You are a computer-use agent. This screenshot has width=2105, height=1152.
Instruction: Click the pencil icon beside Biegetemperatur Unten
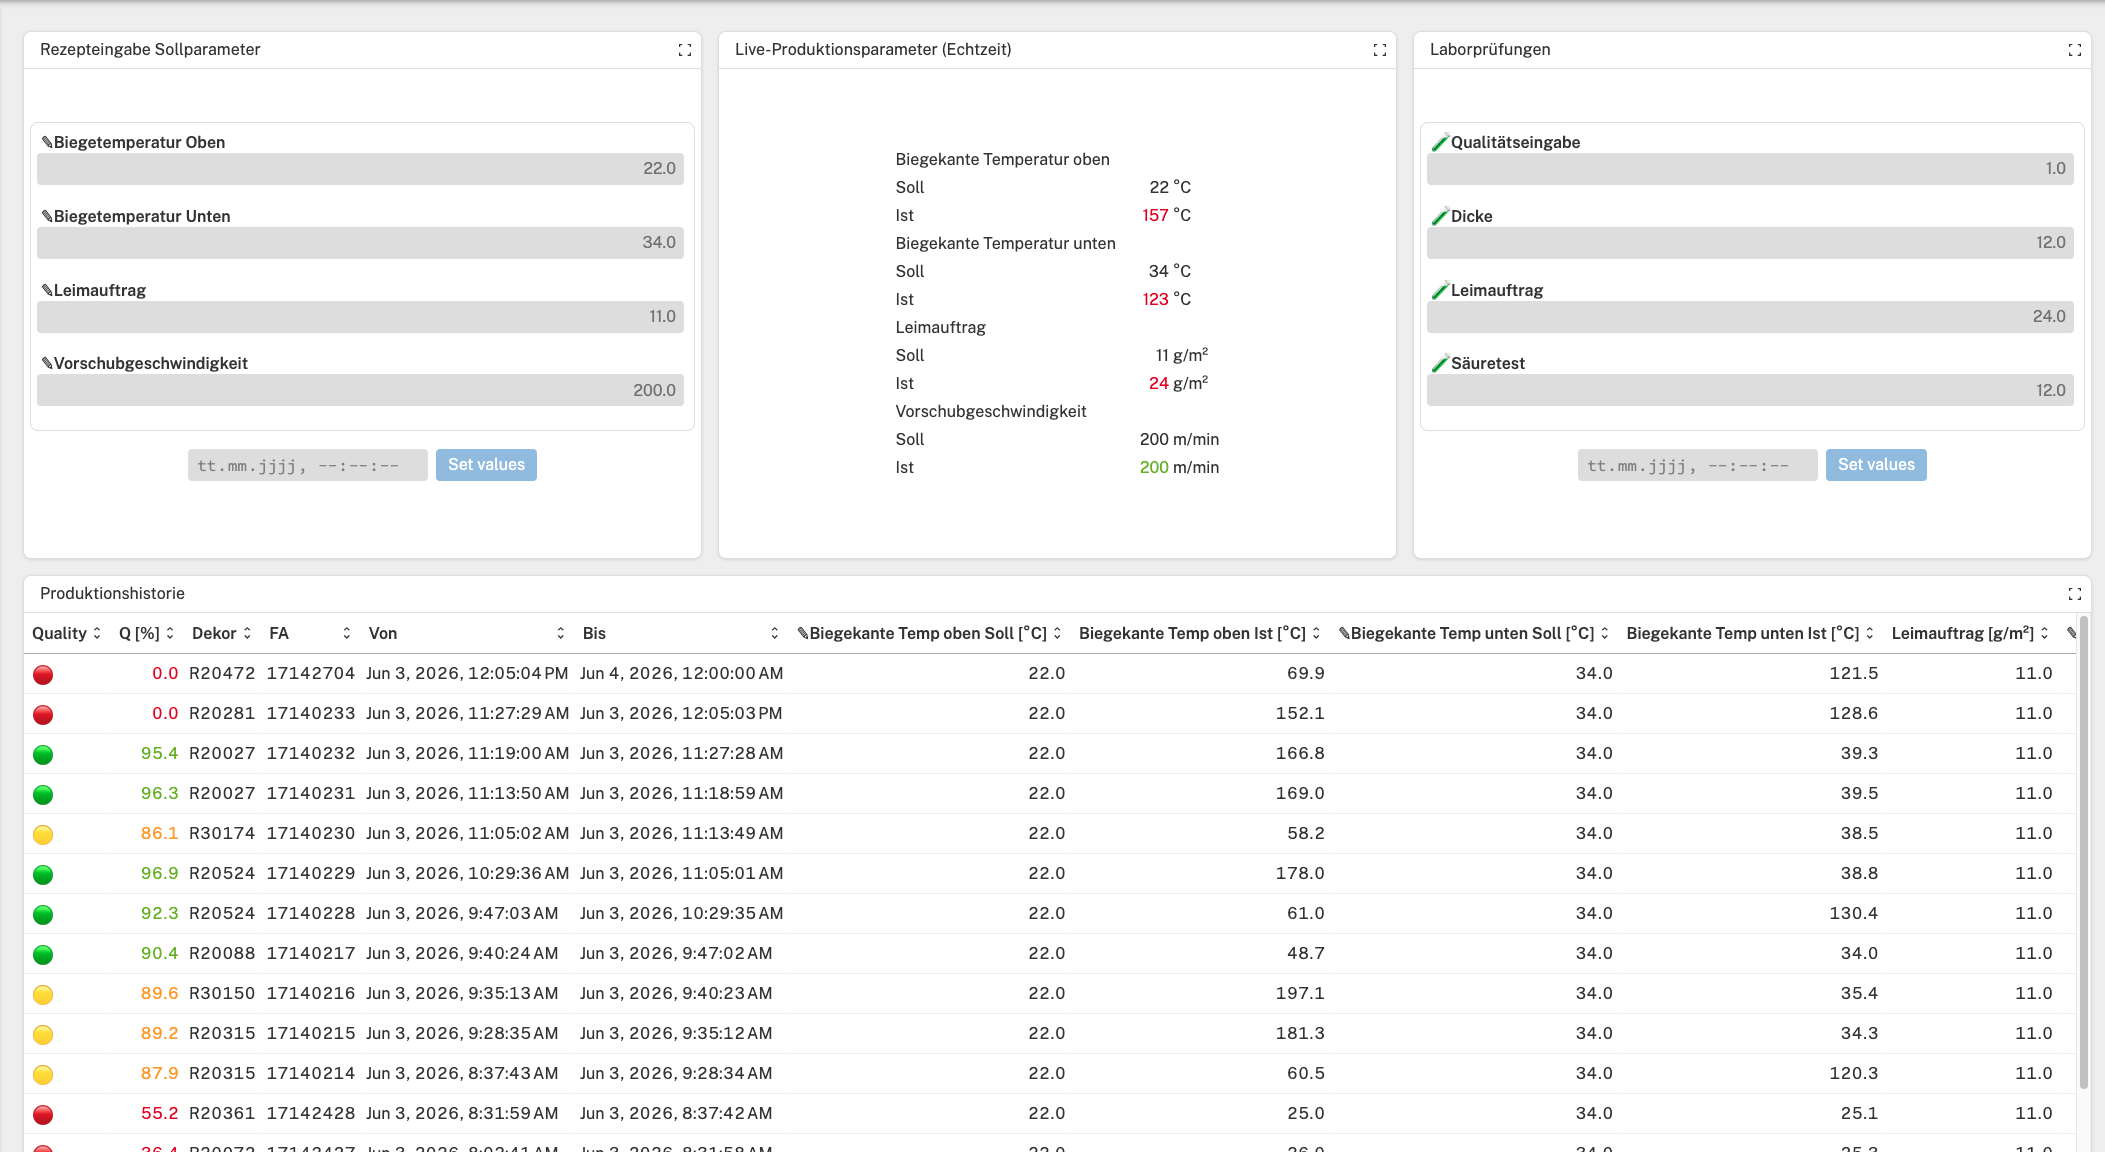47,217
